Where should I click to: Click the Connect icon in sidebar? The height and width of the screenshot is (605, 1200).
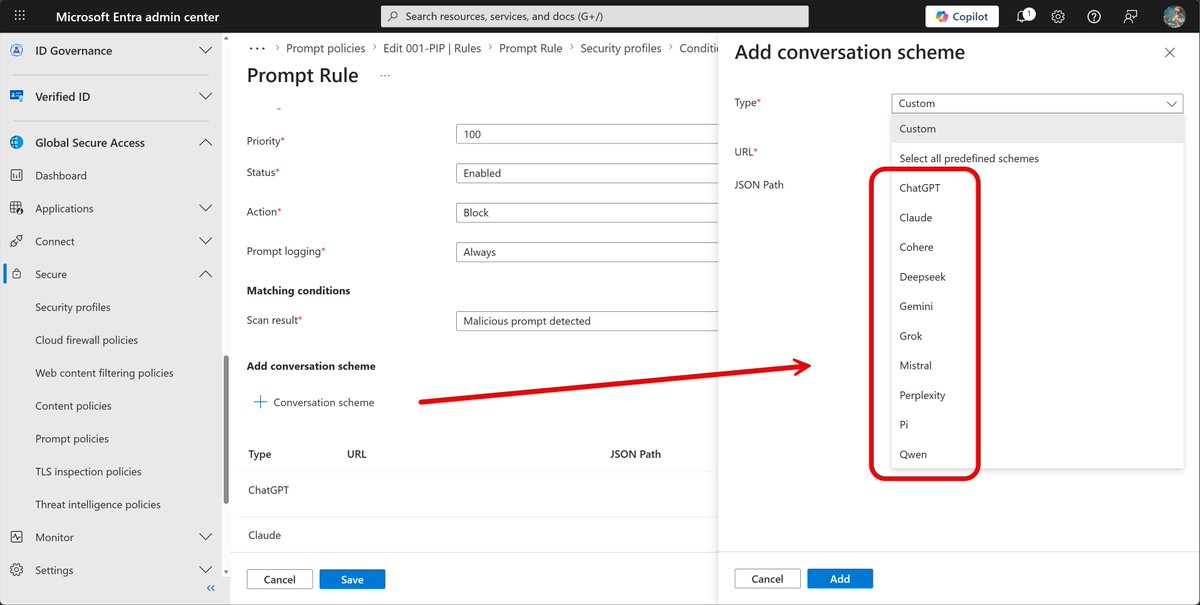[16, 241]
